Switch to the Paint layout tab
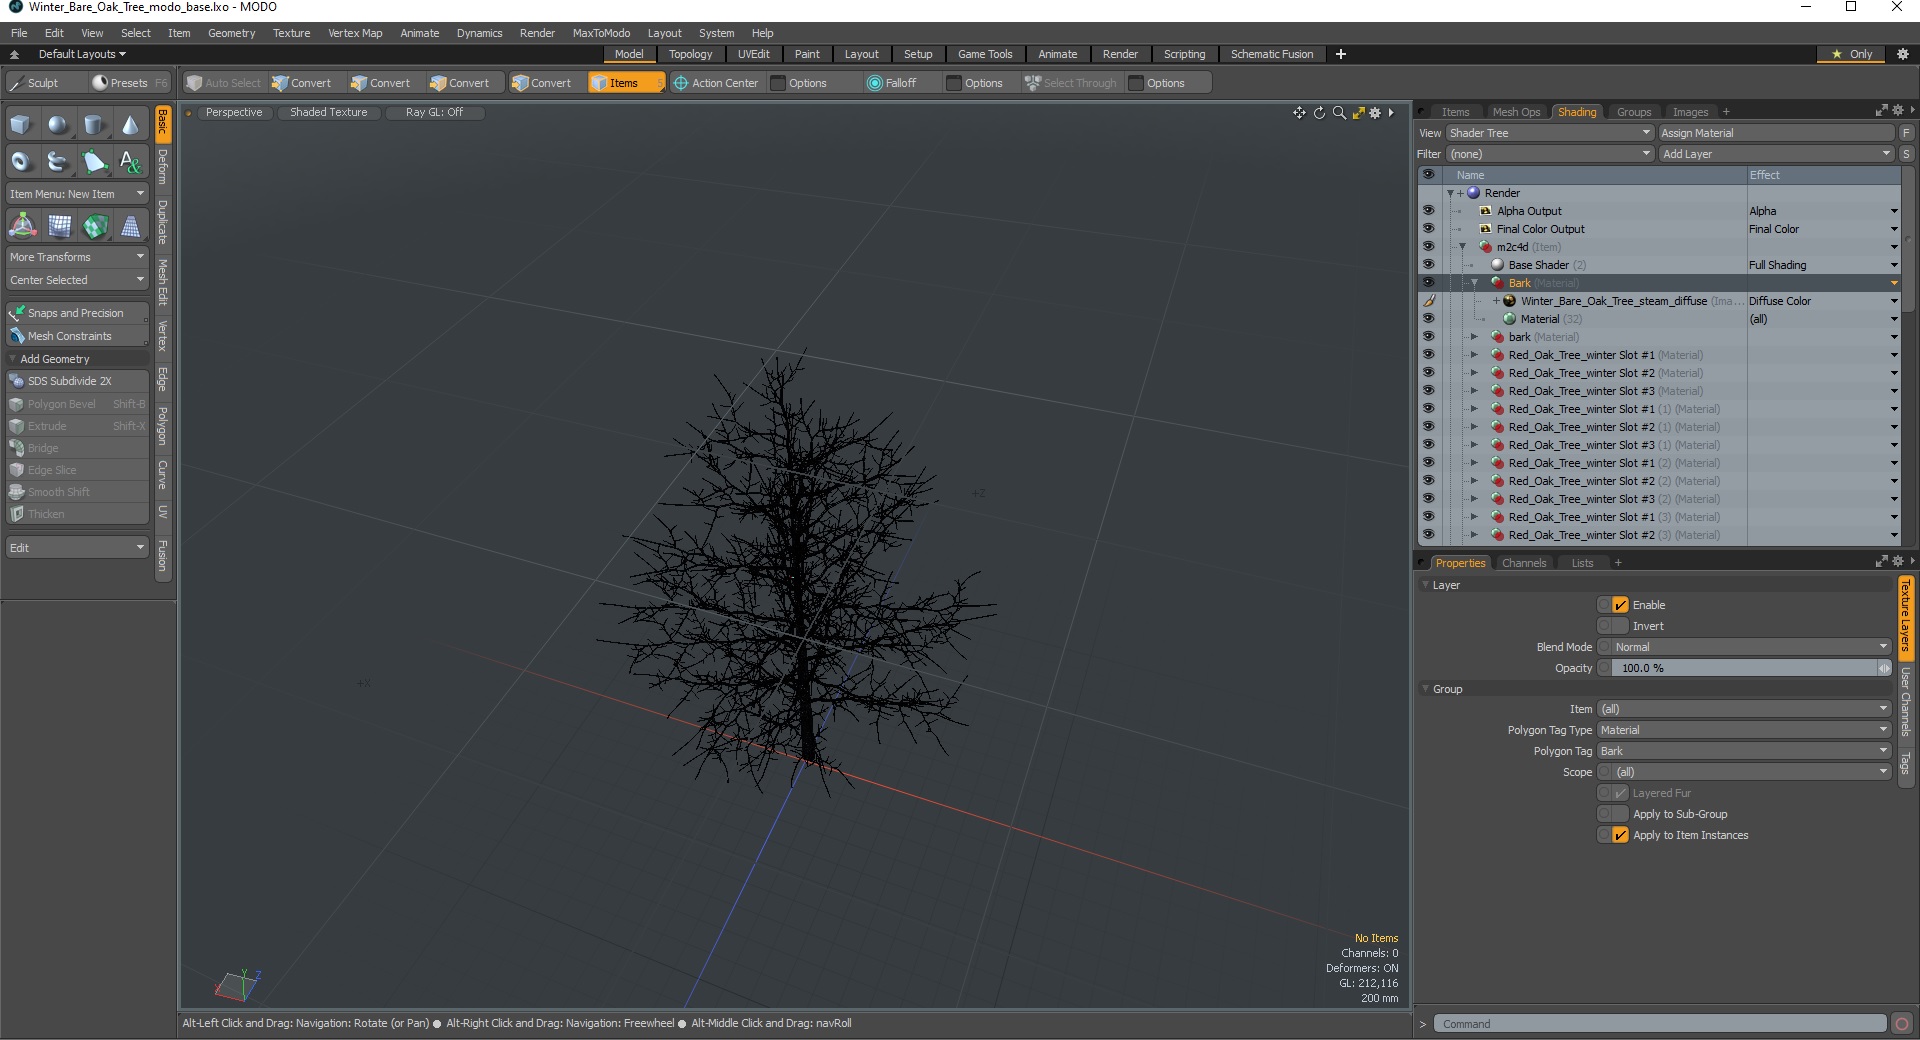1920x1040 pixels. pos(807,54)
